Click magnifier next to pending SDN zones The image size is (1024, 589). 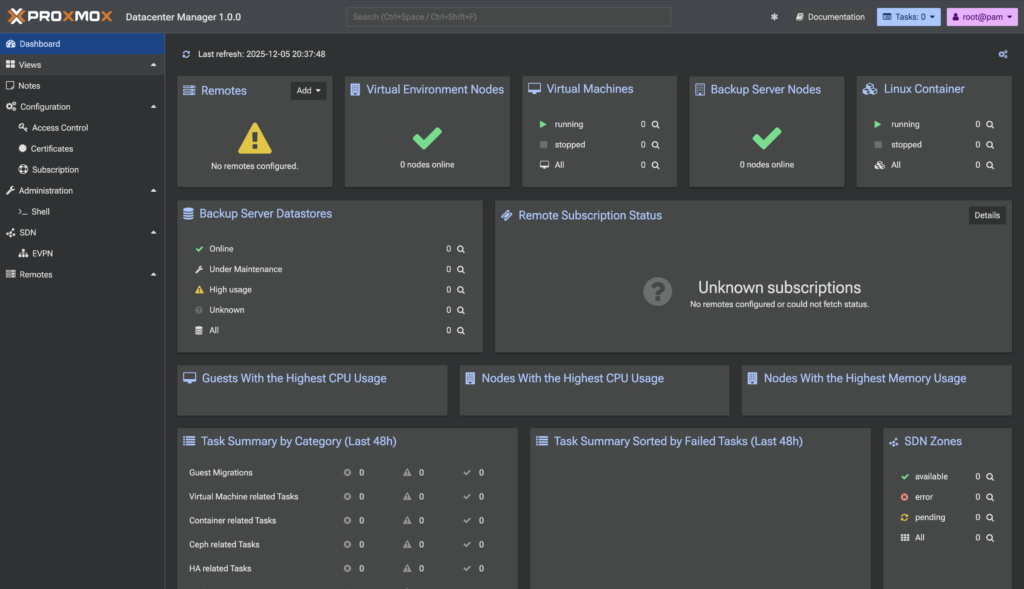tap(990, 517)
